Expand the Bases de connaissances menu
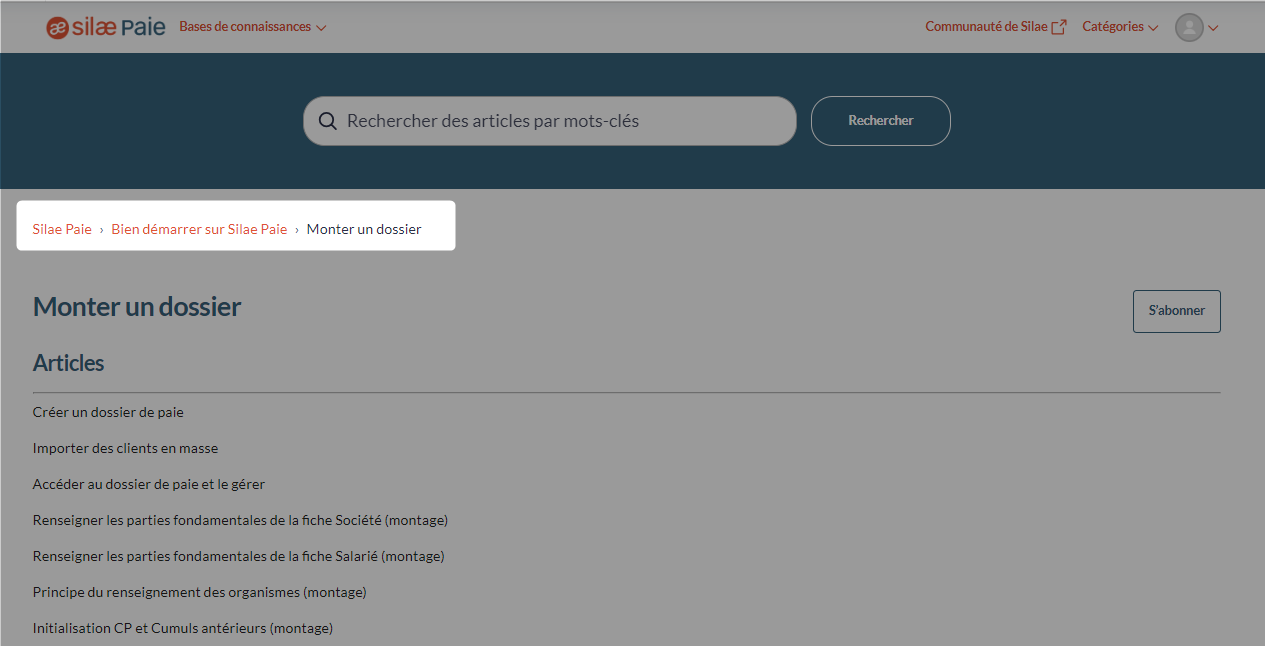 [x=252, y=27]
